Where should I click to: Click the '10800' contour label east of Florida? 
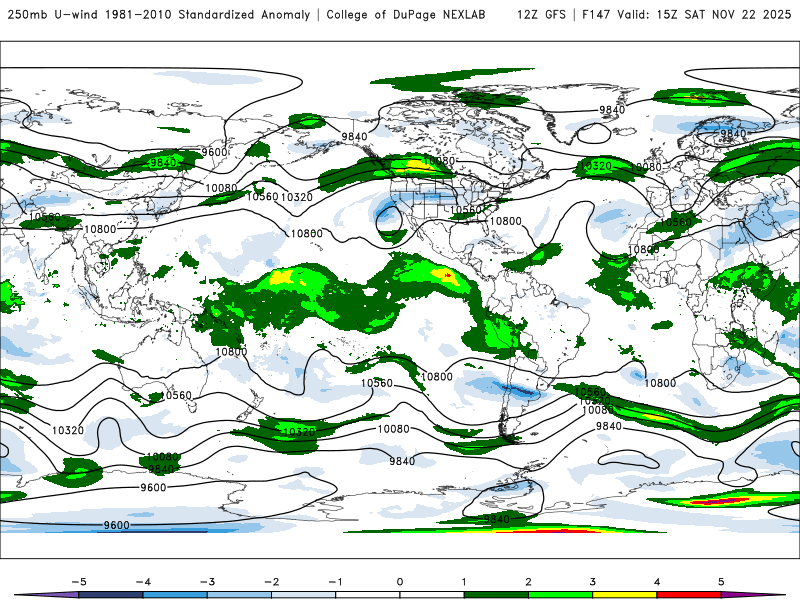click(x=506, y=221)
